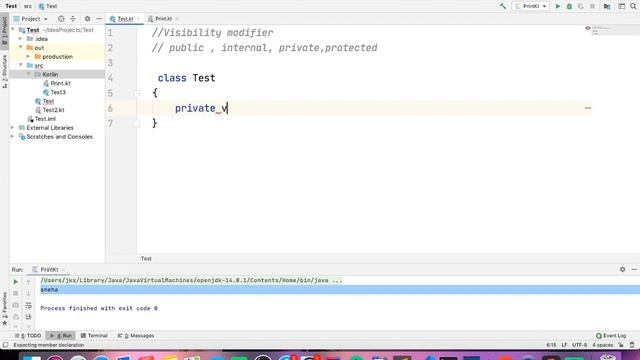The height and width of the screenshot is (360, 640).
Task: Click the tool window quick-access square in status bar
Action: click(x=5, y=345)
